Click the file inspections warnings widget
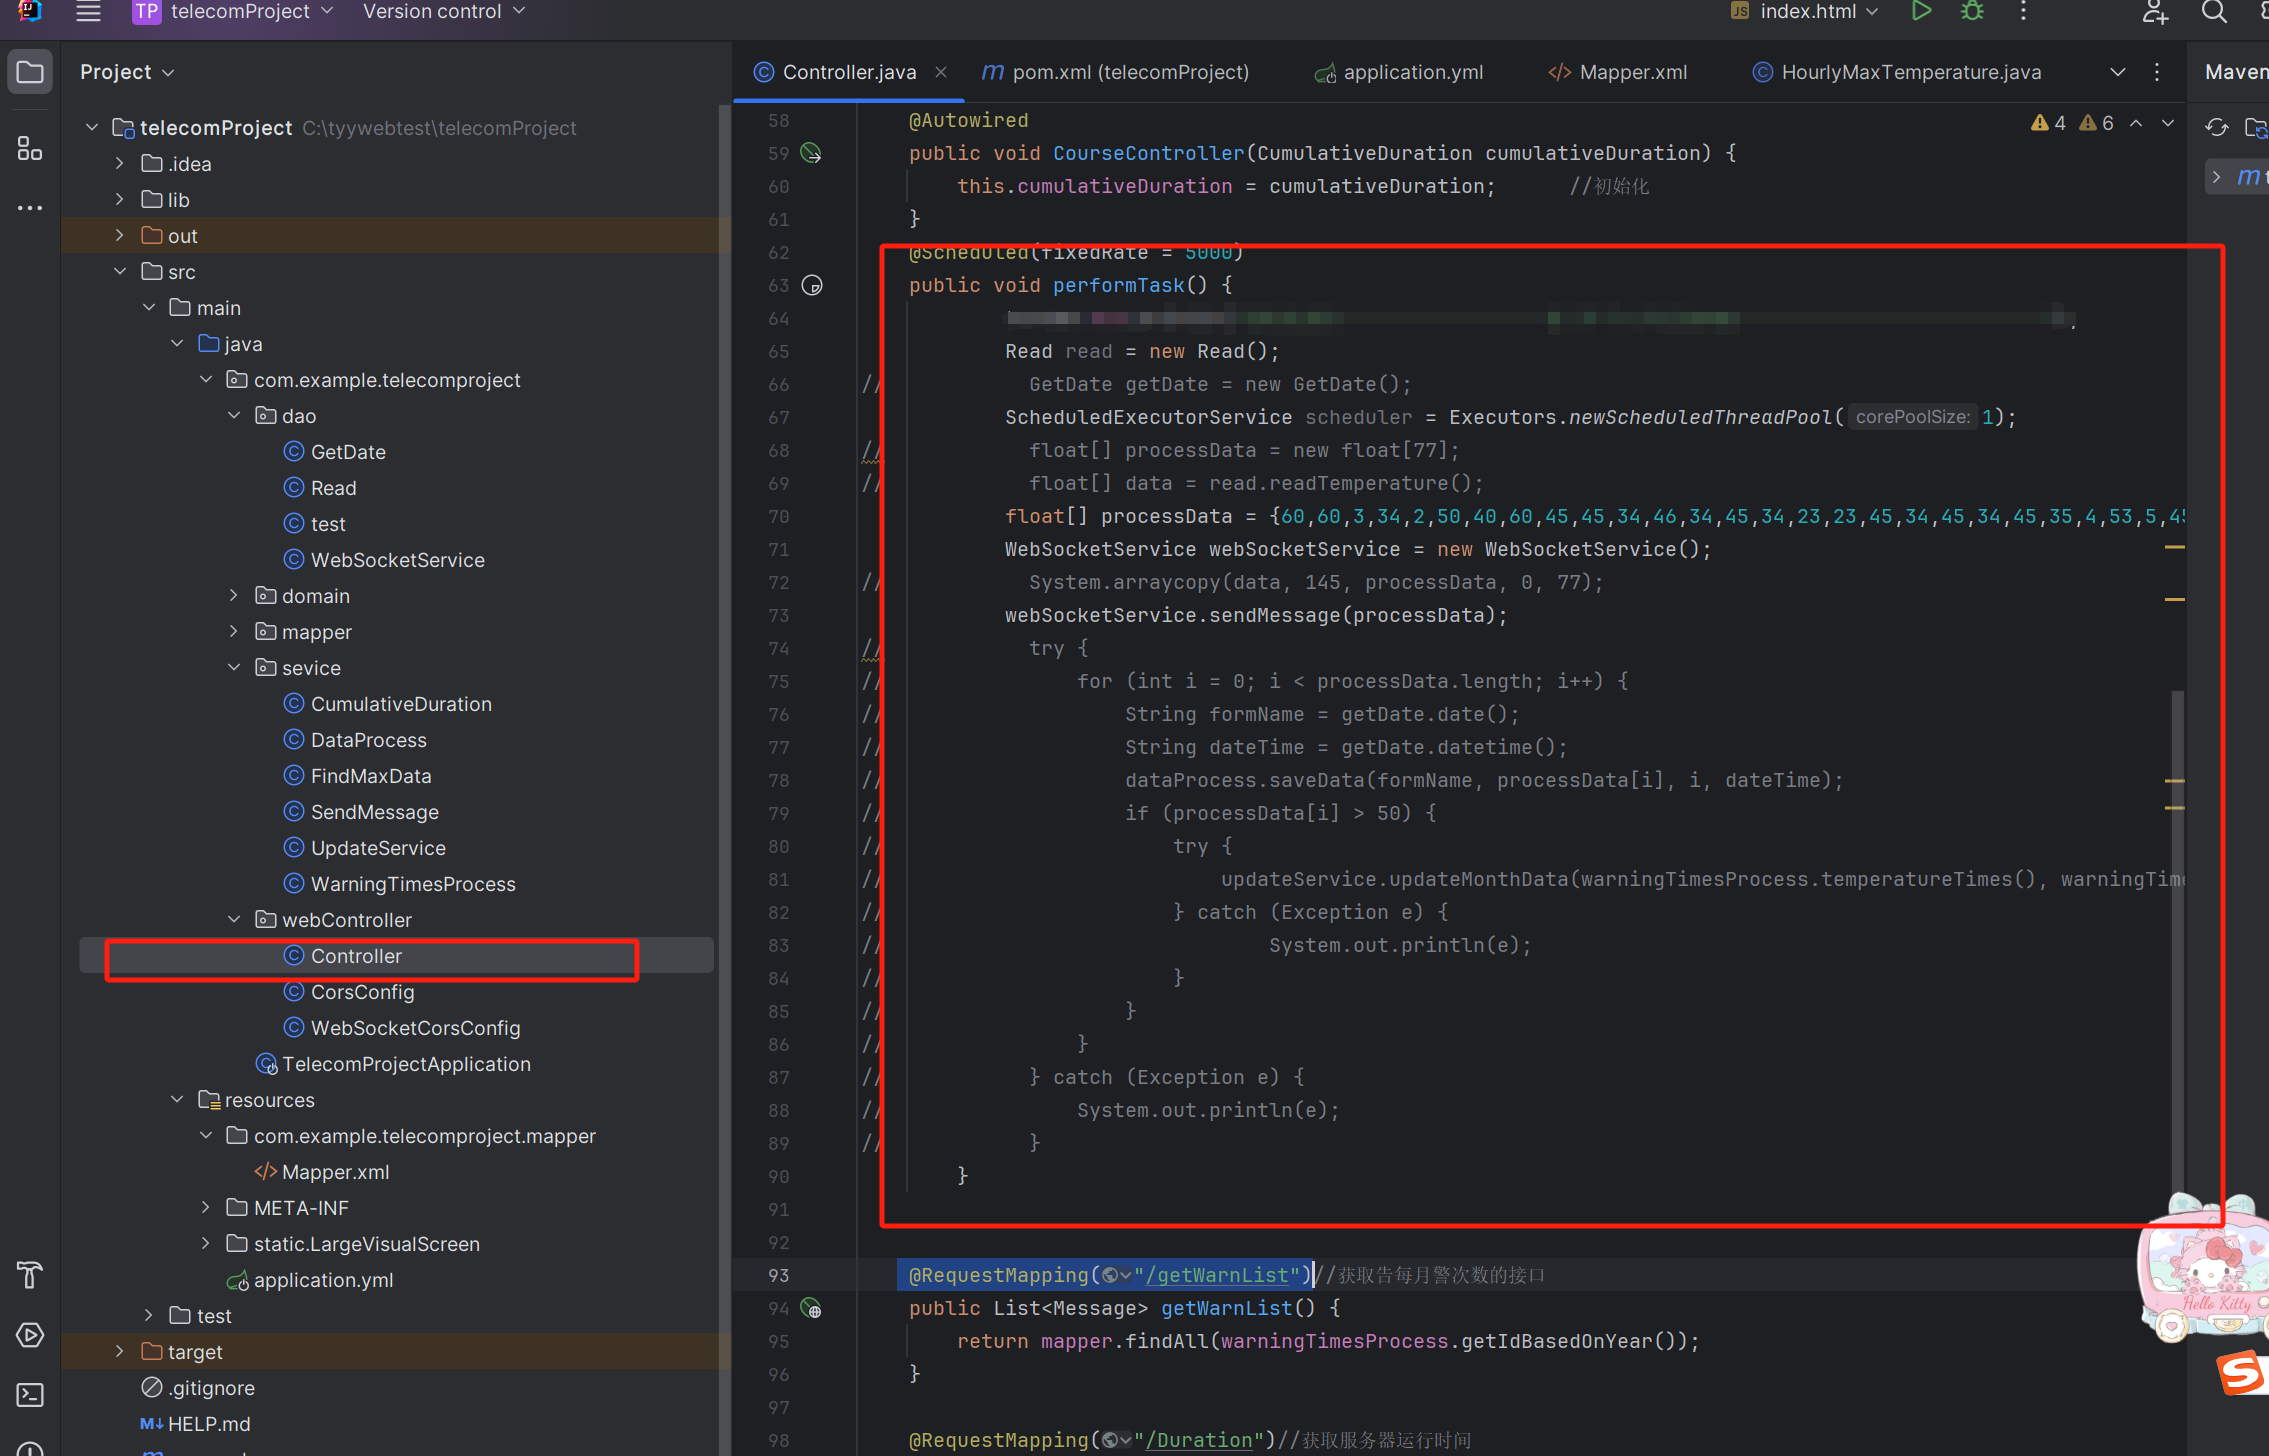This screenshot has width=2269, height=1456. (2072, 122)
